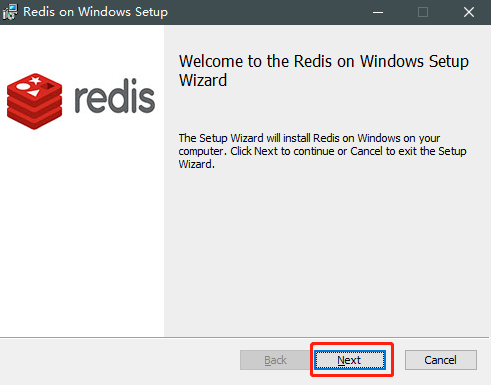Click the red Redis cube logo
491x385 pixels.
point(34,101)
